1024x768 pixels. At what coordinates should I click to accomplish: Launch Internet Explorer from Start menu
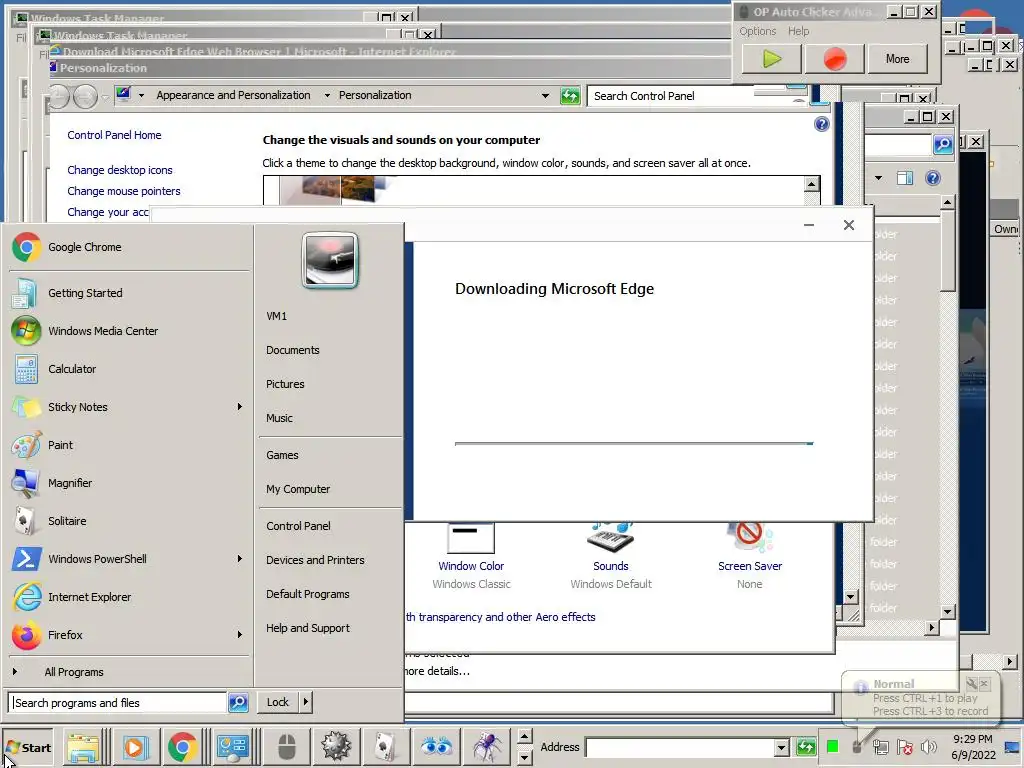tap(129, 596)
